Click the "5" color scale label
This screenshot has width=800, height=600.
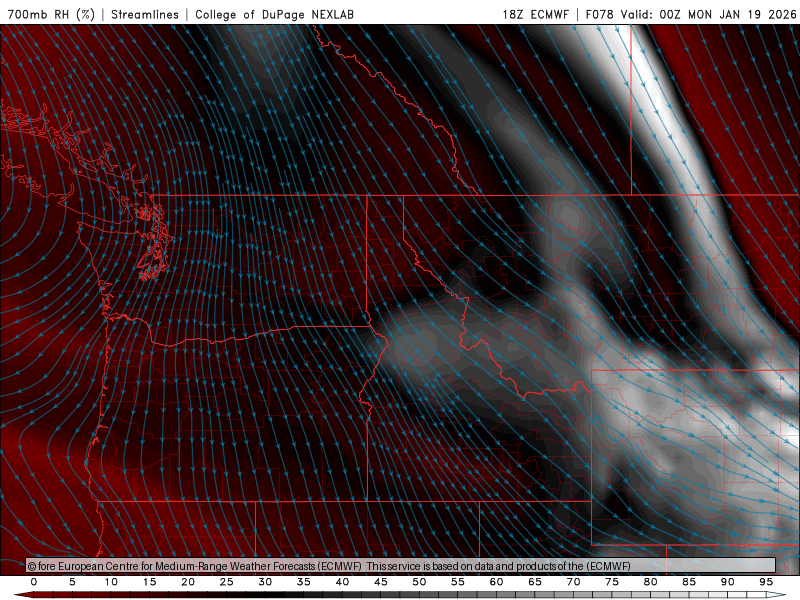pyautogui.click(x=72, y=582)
